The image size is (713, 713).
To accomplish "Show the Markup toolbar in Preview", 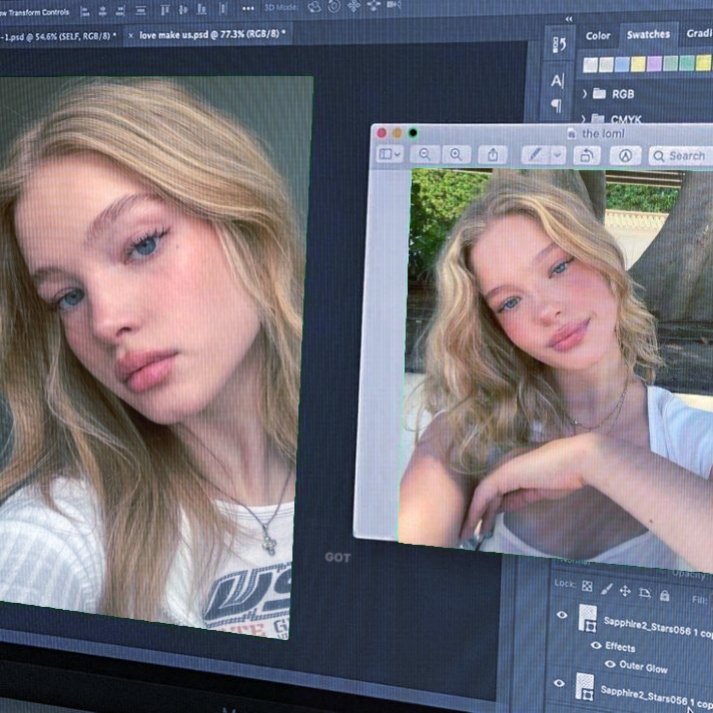I will click(x=625, y=156).
